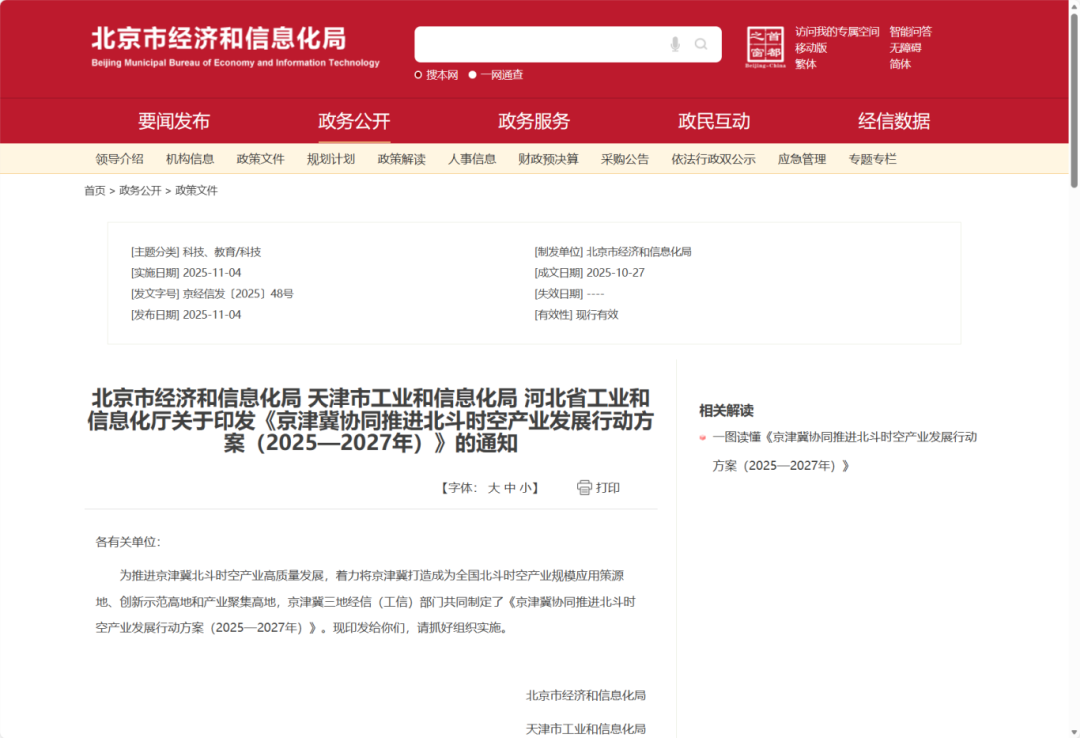Select the 搜本网 radio button
The height and width of the screenshot is (738, 1080).
point(417,74)
